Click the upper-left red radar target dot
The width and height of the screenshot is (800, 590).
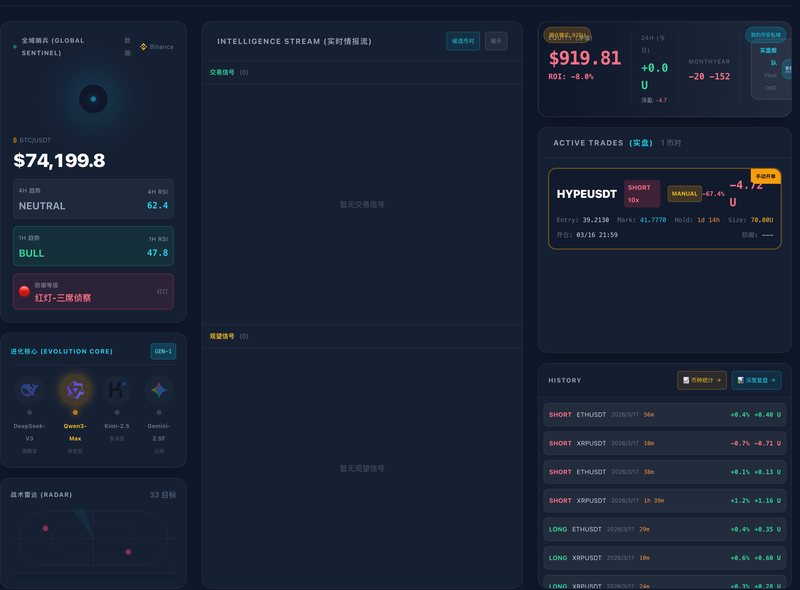(x=45, y=528)
